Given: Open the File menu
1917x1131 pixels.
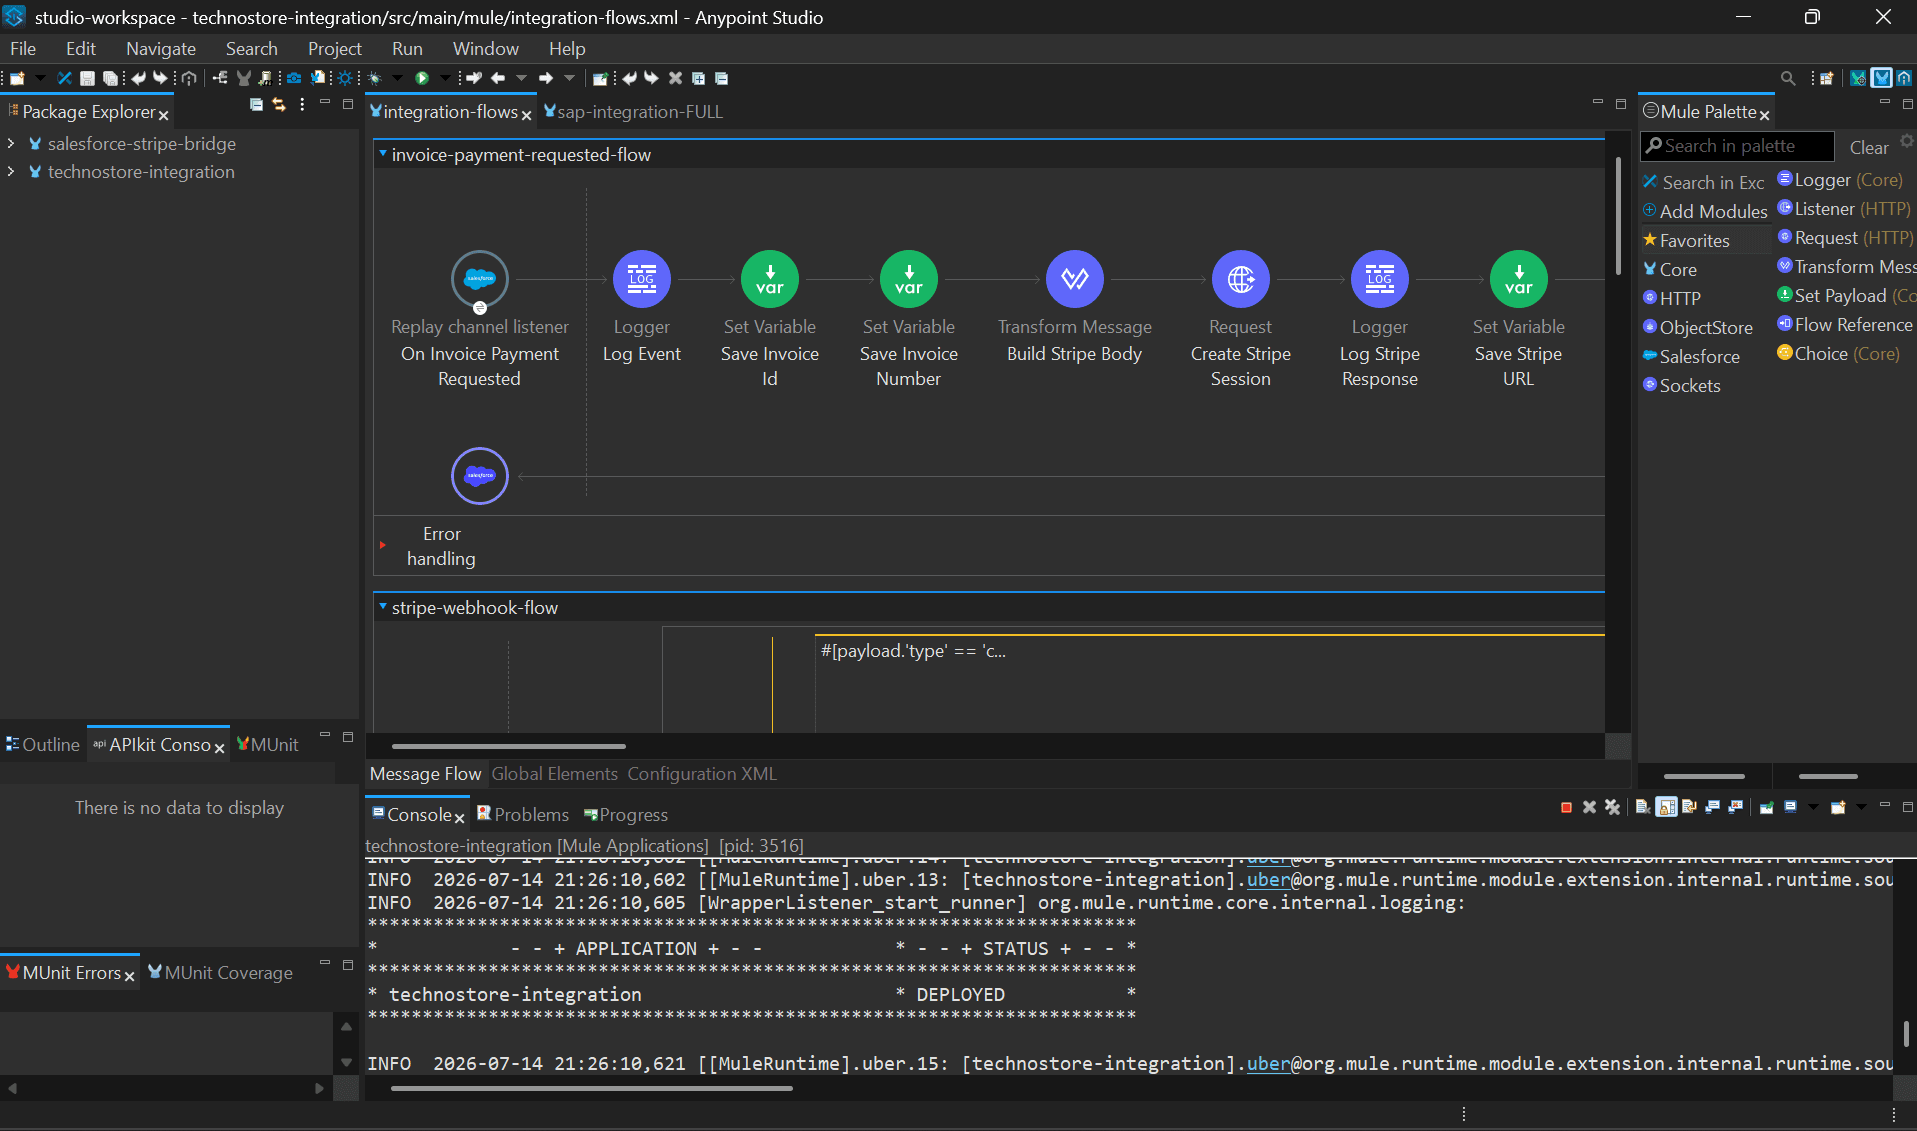Looking at the screenshot, I should (23, 48).
